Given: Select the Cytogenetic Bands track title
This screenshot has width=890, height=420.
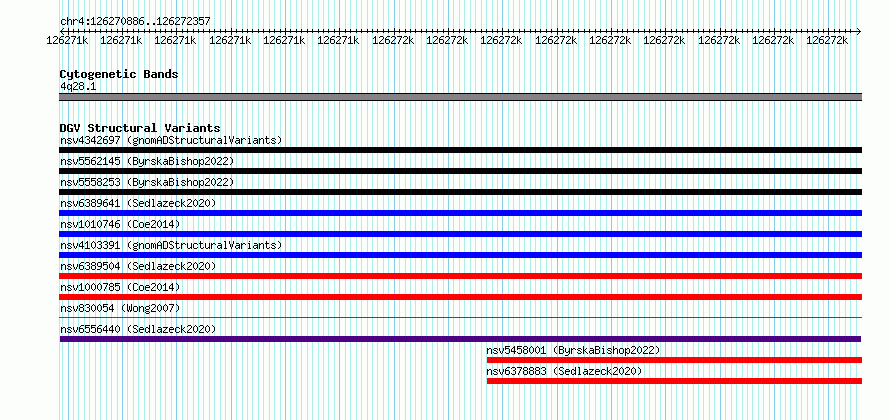Looking at the screenshot, I should click(x=119, y=74).
